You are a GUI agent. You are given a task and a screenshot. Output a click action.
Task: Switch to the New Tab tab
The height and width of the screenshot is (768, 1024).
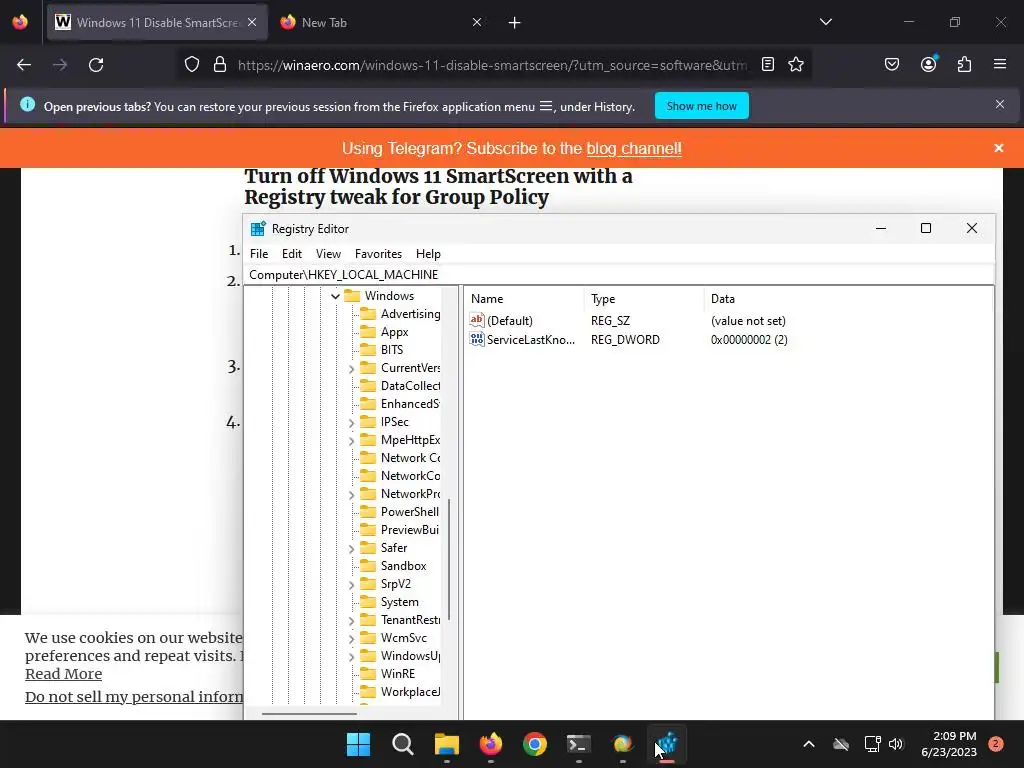point(381,22)
